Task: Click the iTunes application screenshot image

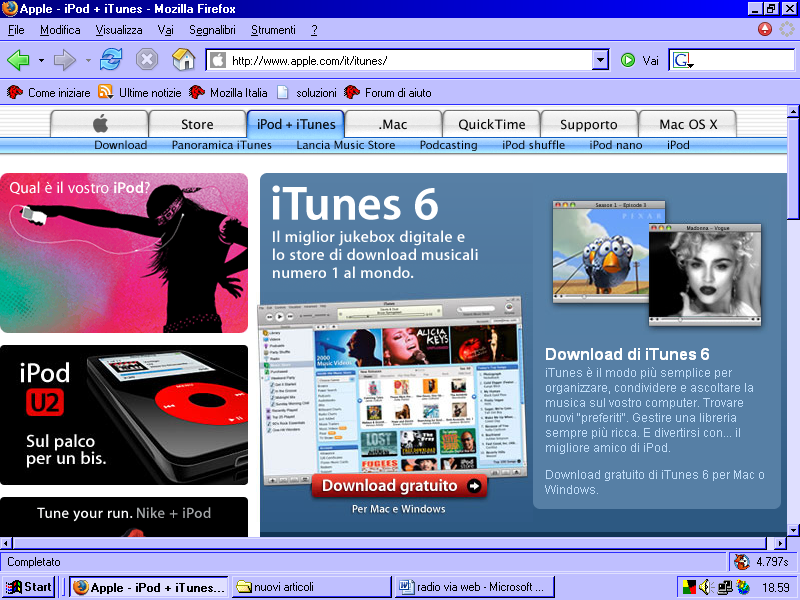Action: tap(392, 389)
